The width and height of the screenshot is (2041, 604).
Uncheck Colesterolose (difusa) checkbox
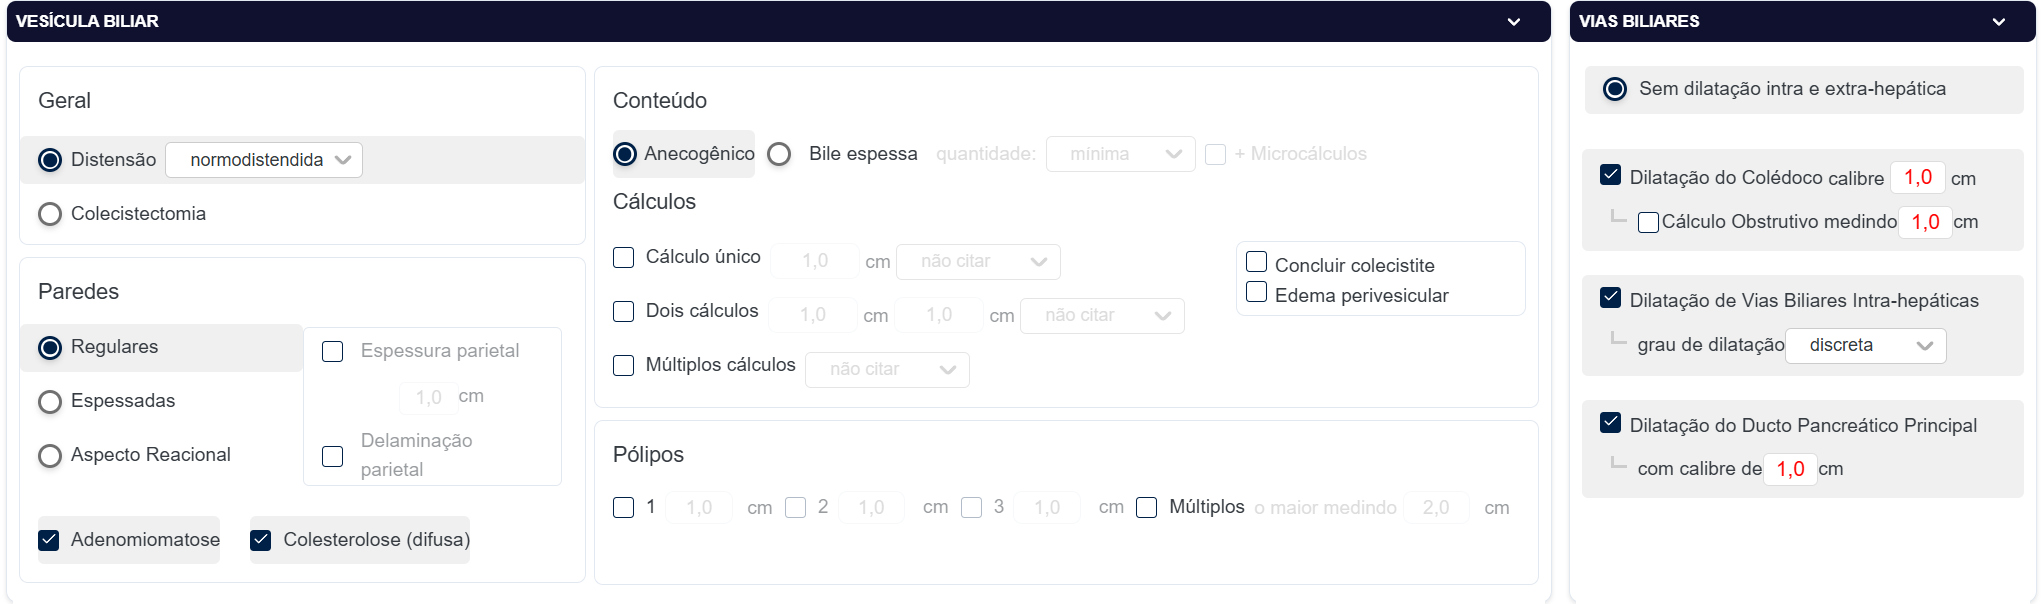(261, 540)
